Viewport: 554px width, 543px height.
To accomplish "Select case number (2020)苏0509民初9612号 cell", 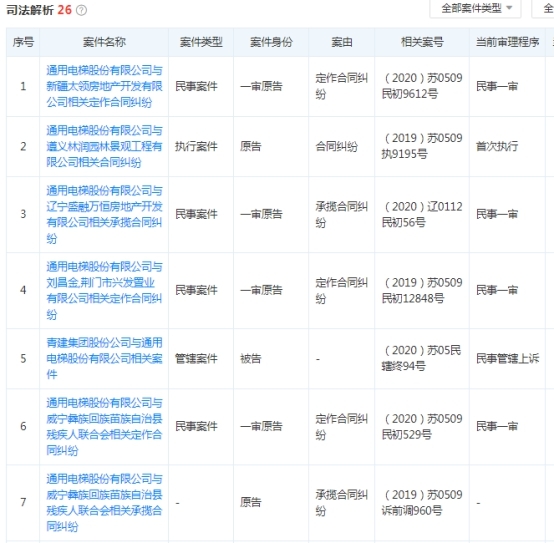I will (422, 86).
